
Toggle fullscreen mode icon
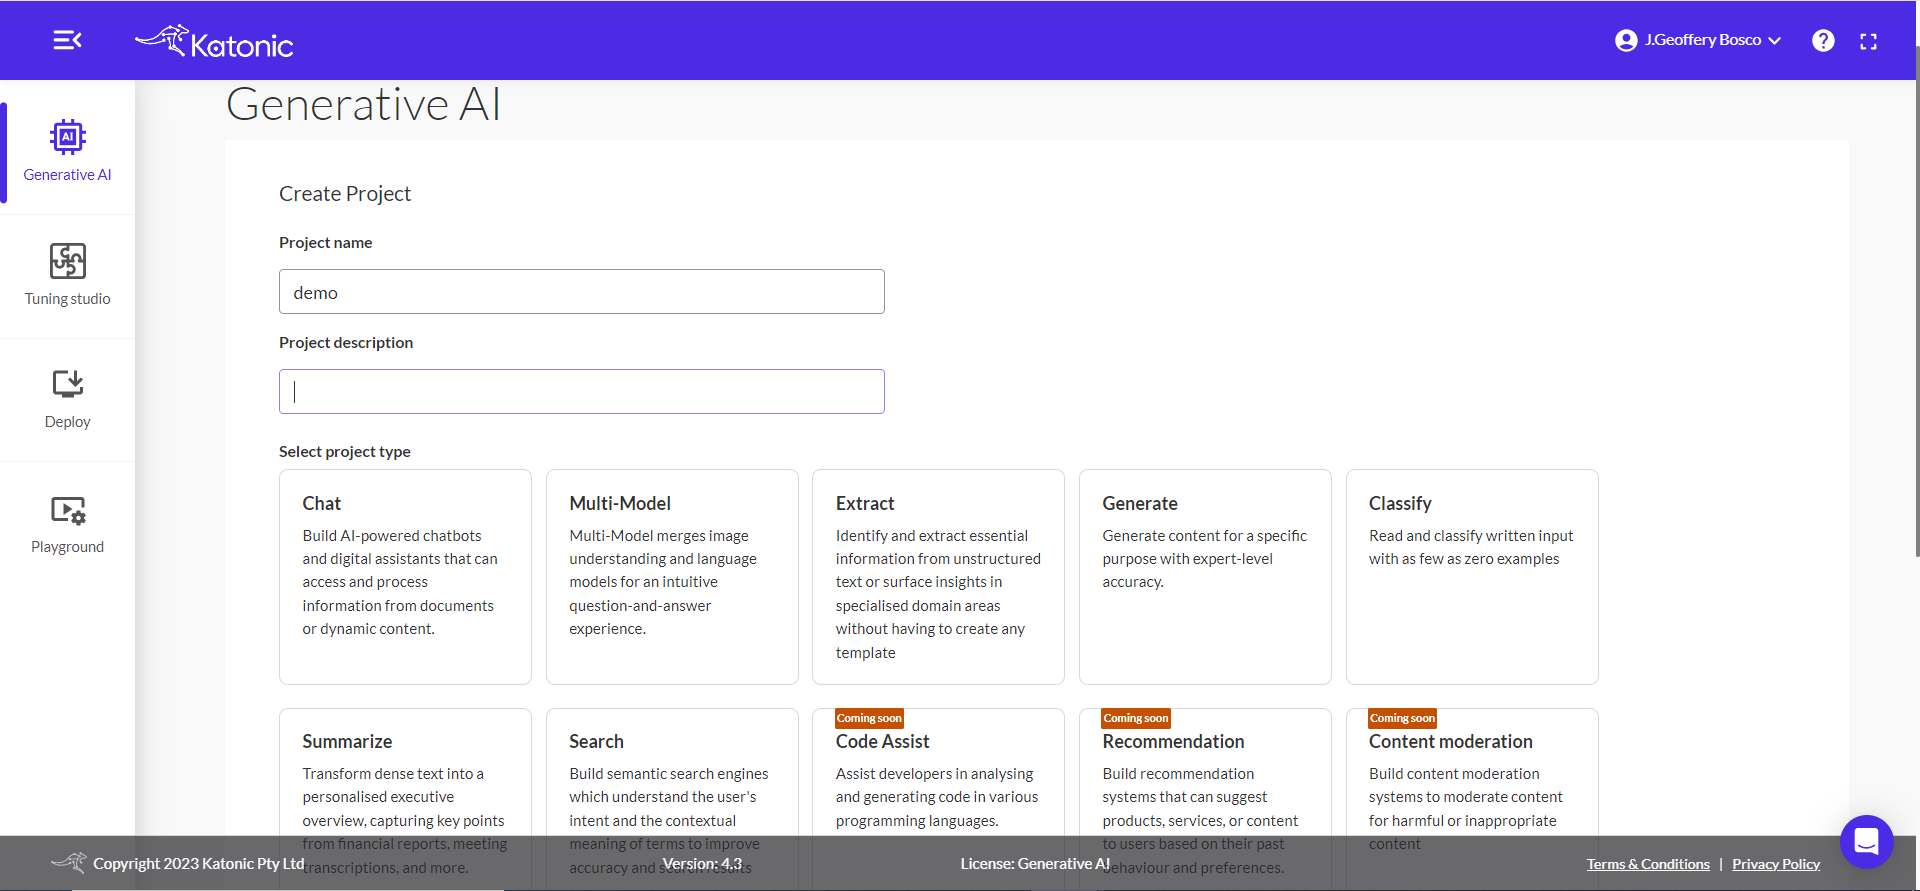click(1868, 41)
